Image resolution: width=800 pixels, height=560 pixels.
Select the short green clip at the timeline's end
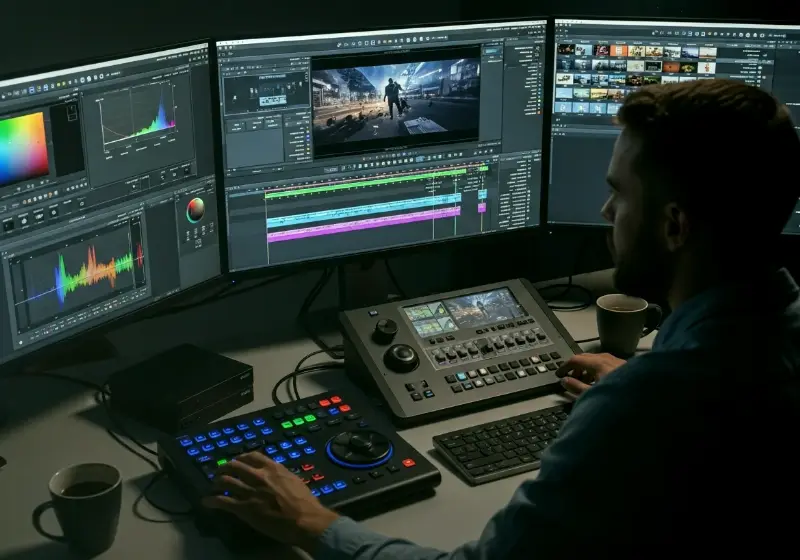pos(483,168)
